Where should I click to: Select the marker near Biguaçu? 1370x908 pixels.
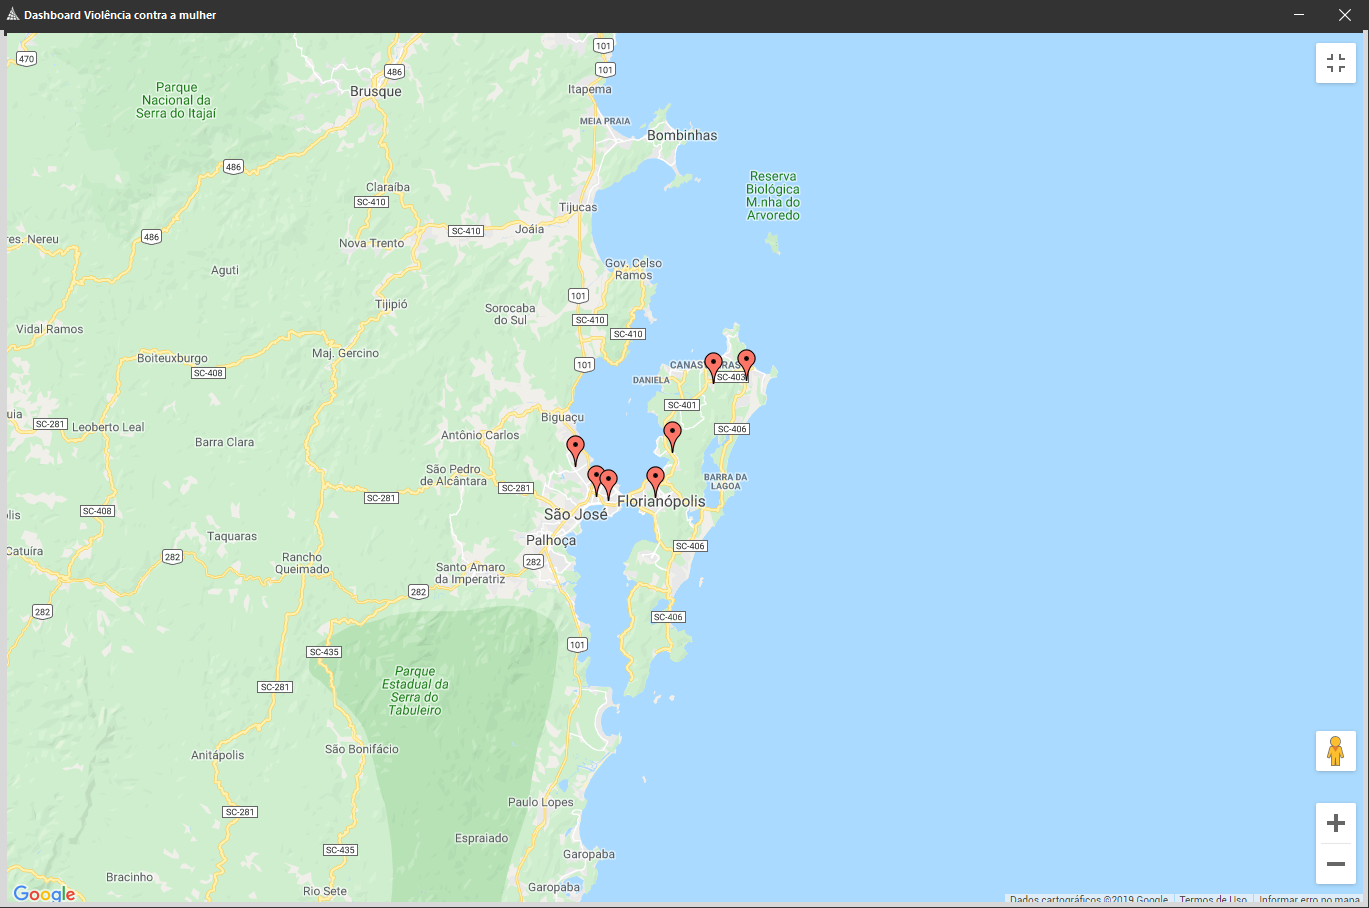pyautogui.click(x=575, y=450)
